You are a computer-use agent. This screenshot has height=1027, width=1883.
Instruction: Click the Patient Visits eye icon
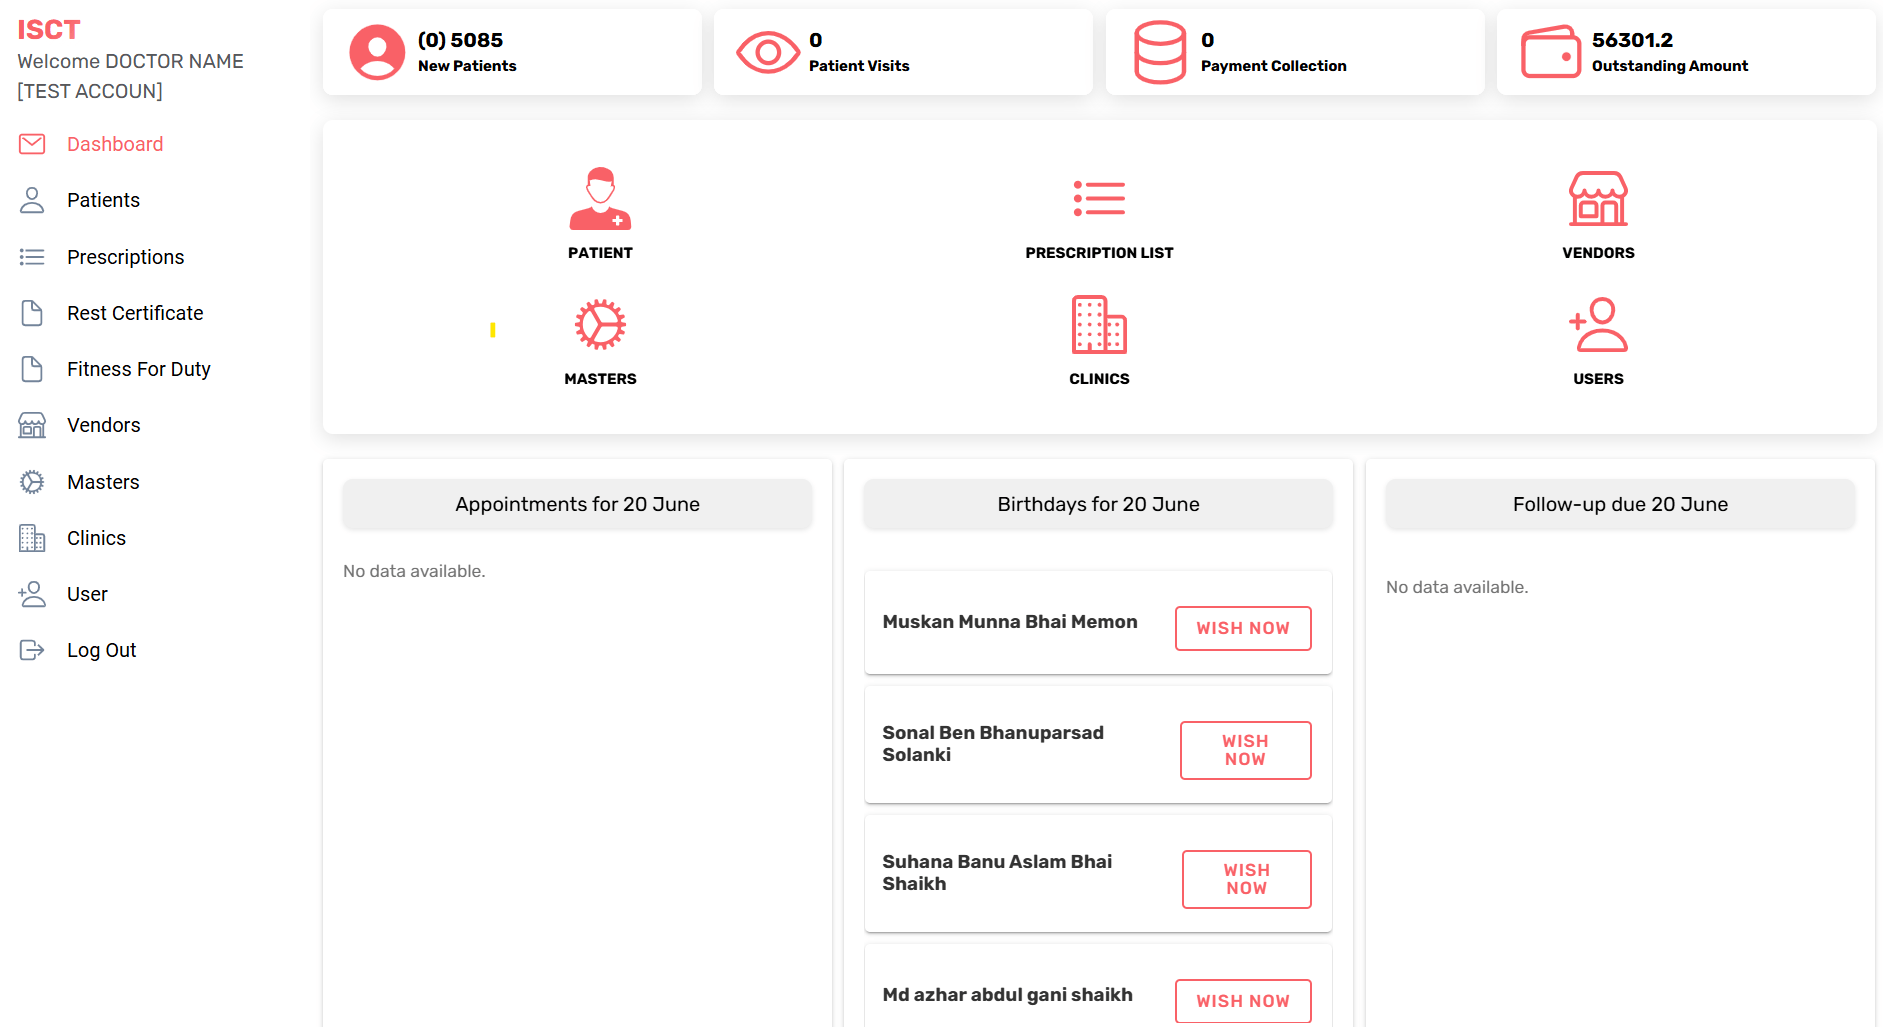(x=767, y=52)
